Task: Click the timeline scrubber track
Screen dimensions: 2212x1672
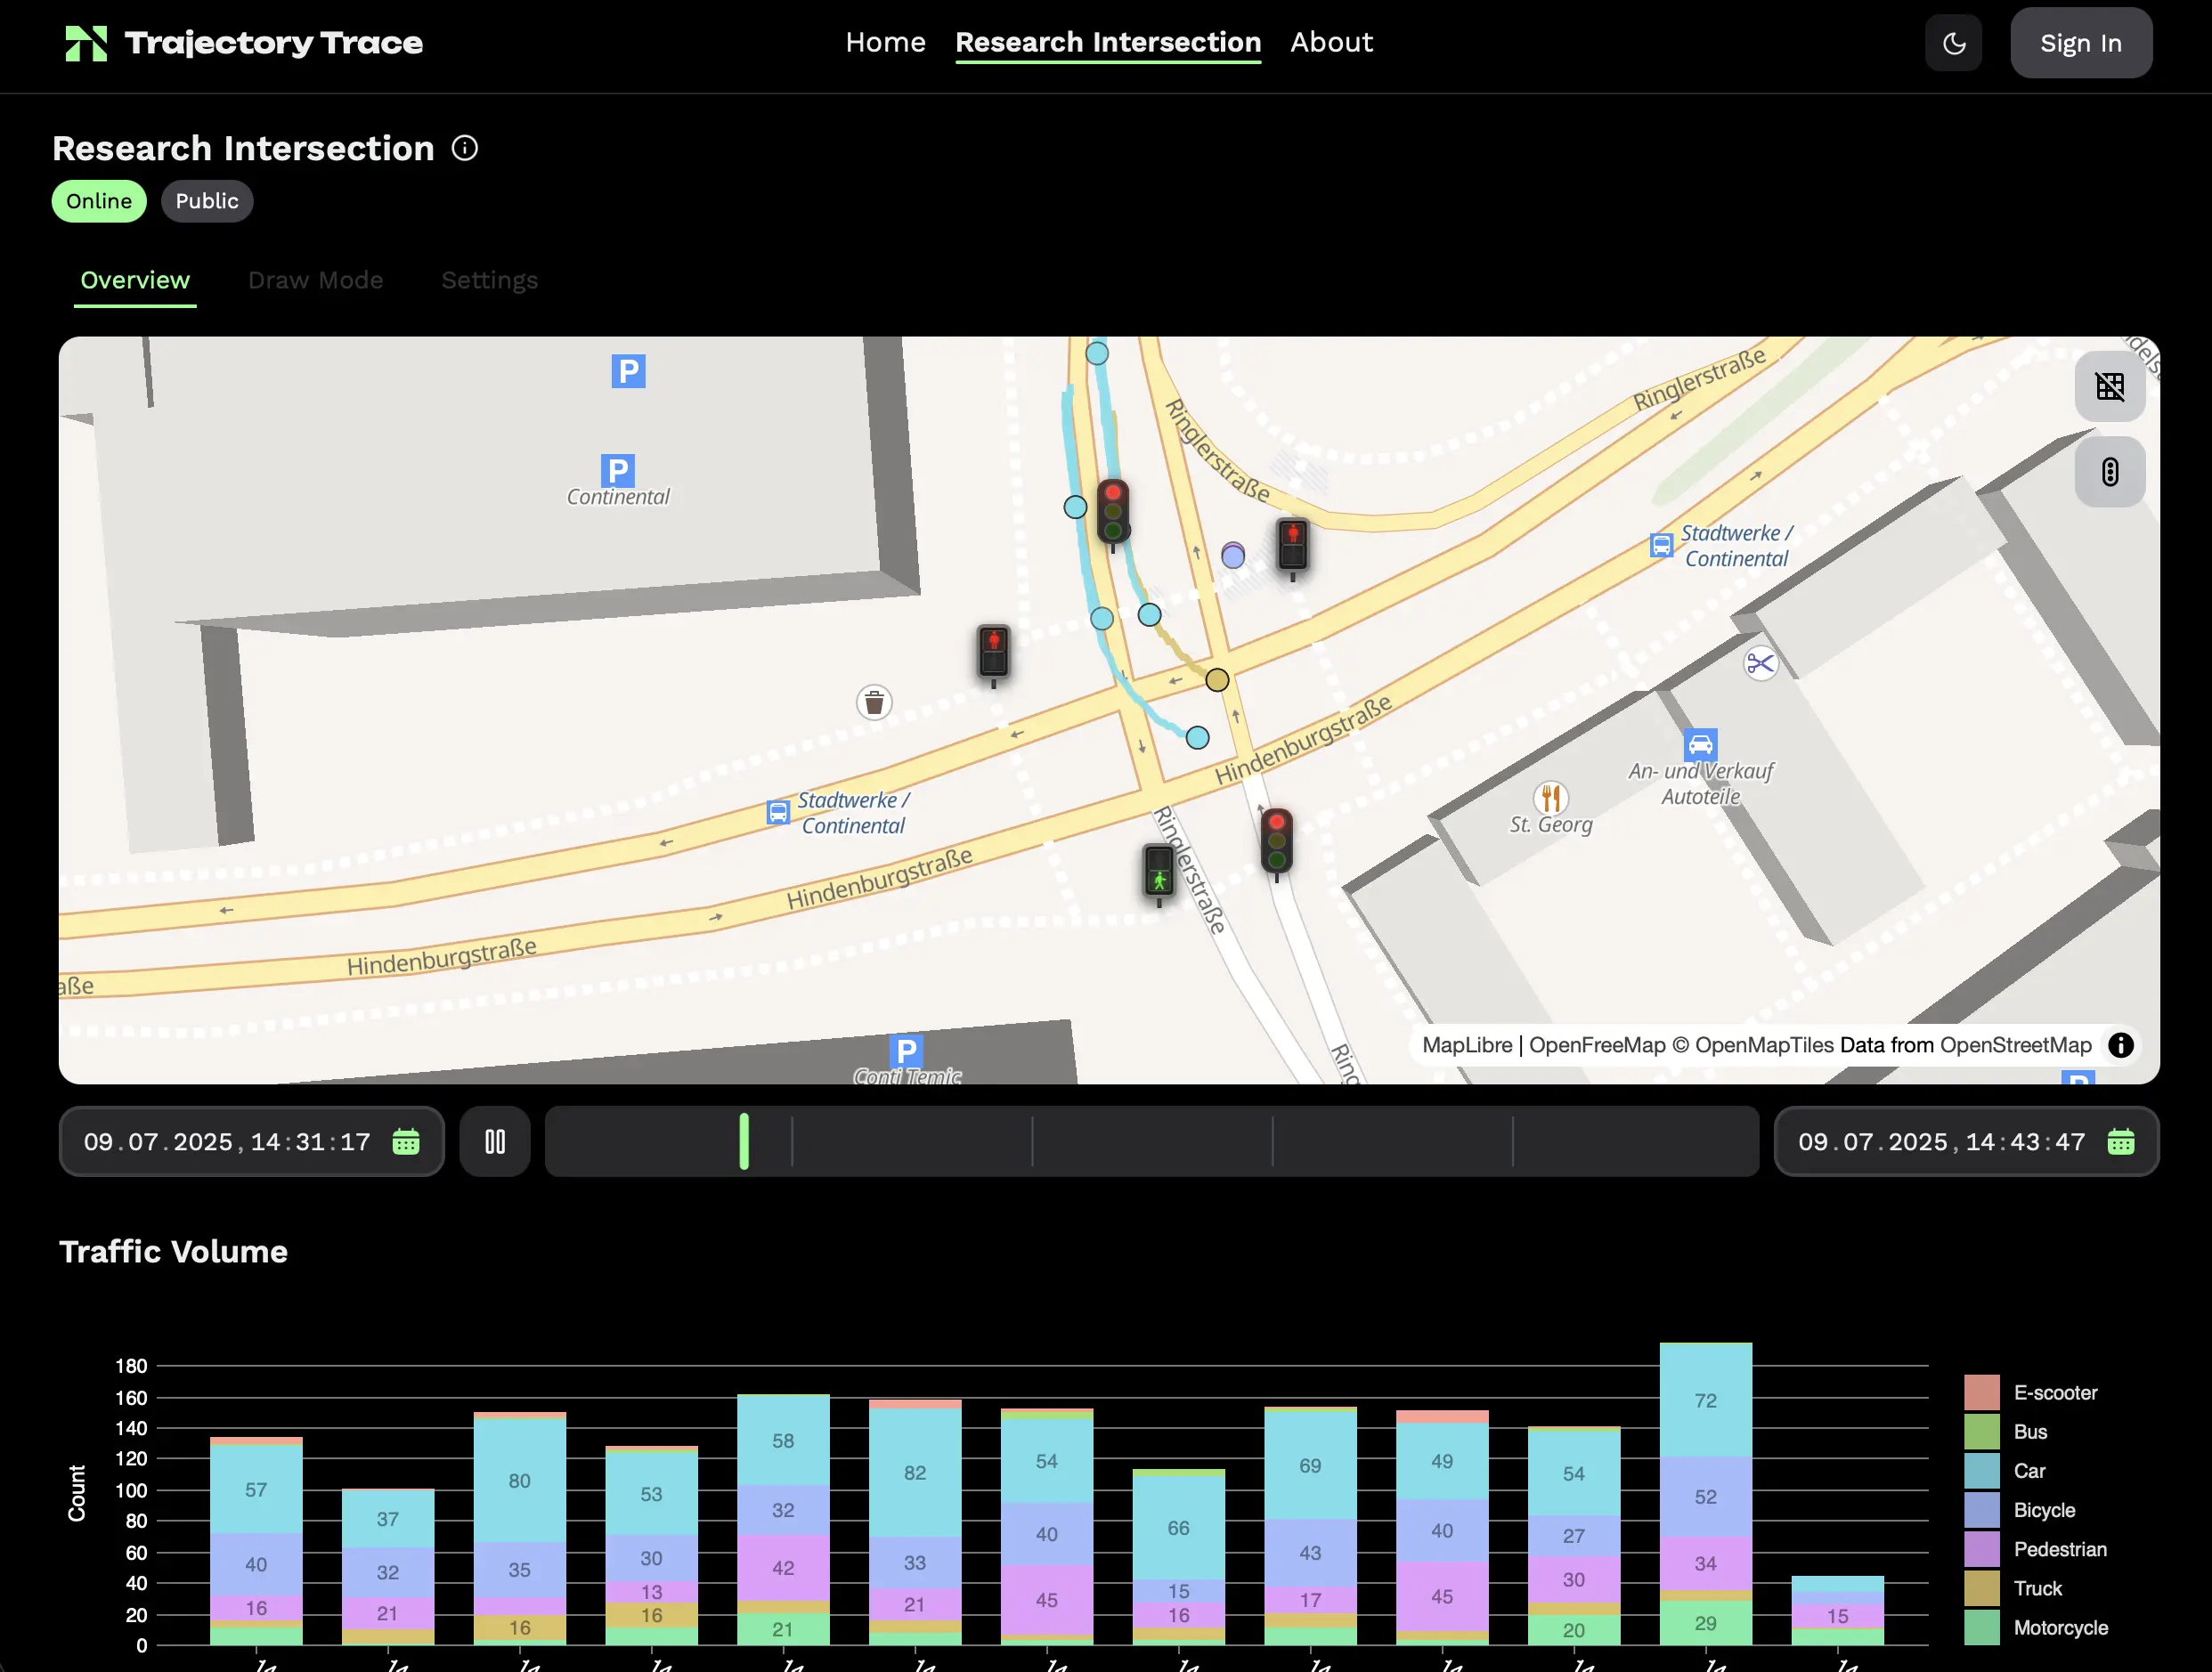Action: tap(1150, 1141)
